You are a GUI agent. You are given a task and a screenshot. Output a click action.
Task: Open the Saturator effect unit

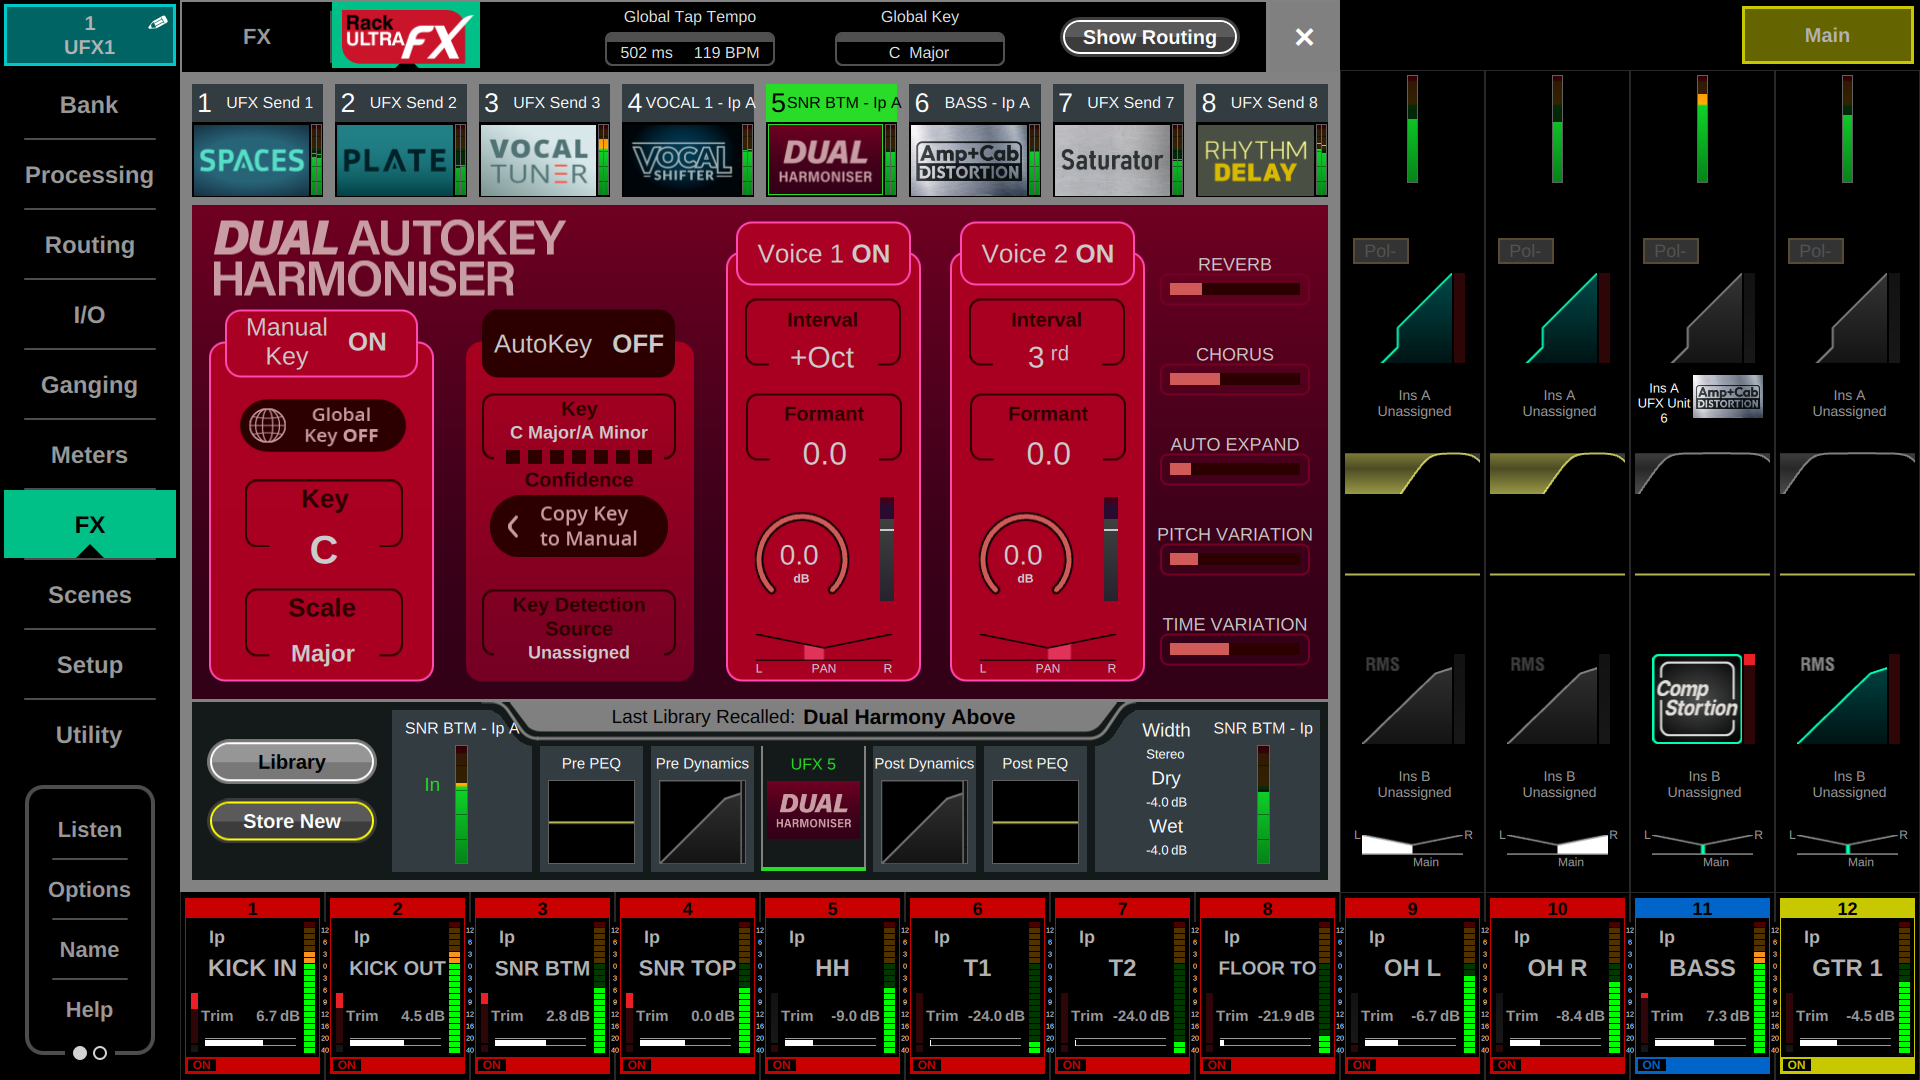pos(1112,160)
